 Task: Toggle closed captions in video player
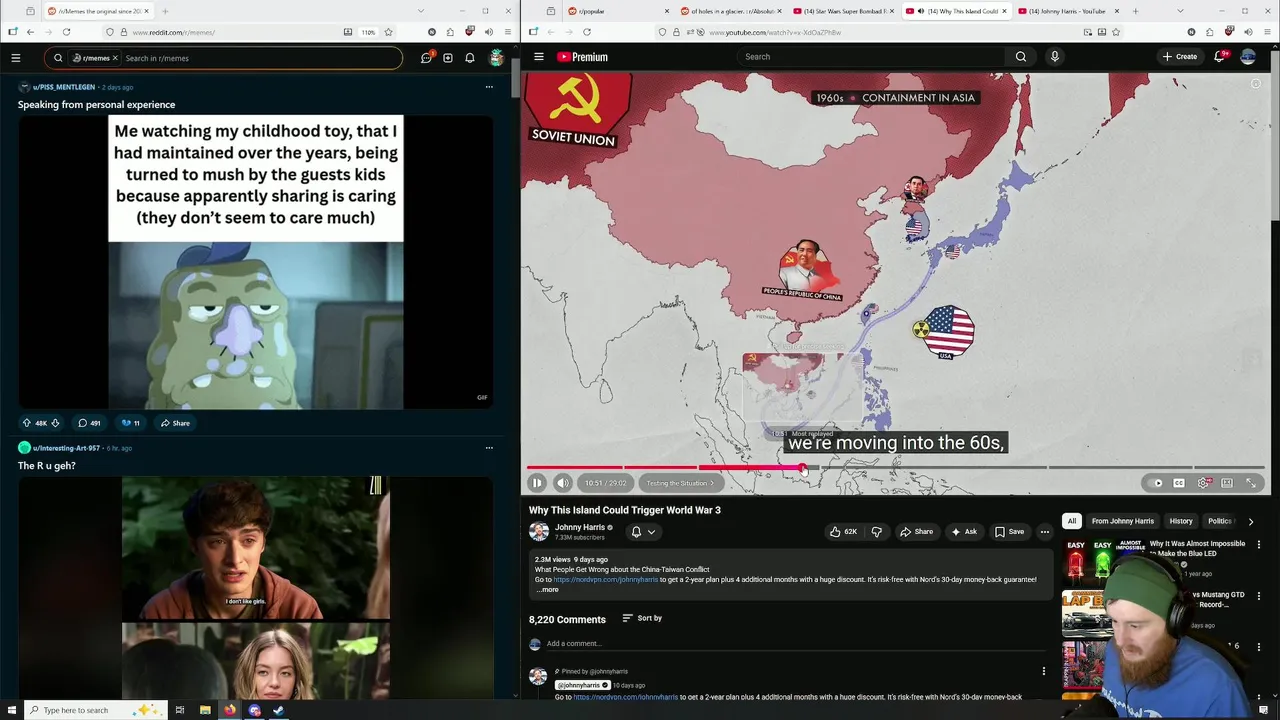click(x=1179, y=483)
